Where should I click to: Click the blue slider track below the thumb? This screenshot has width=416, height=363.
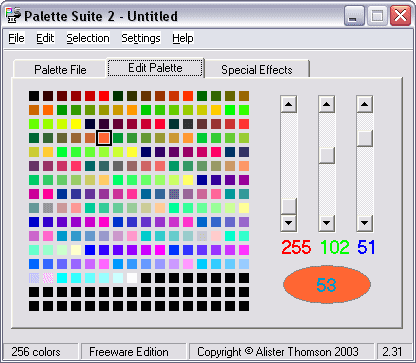tap(365, 180)
